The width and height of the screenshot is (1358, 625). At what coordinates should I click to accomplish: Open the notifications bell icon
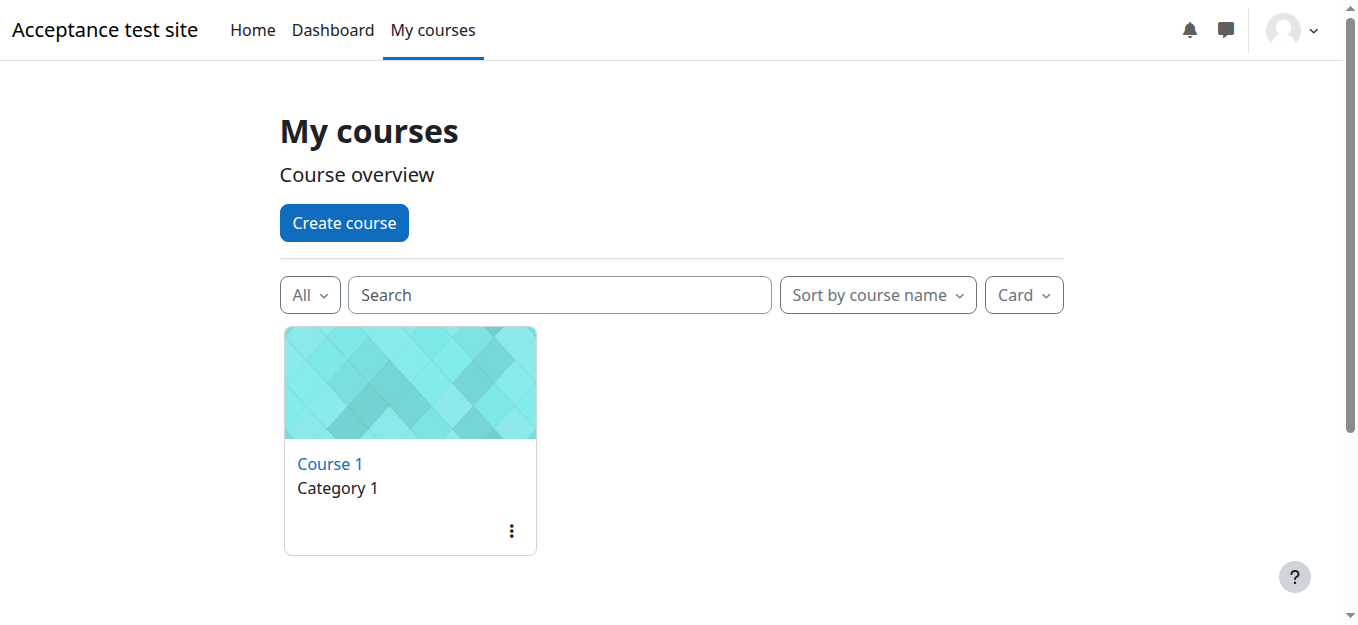(1190, 30)
